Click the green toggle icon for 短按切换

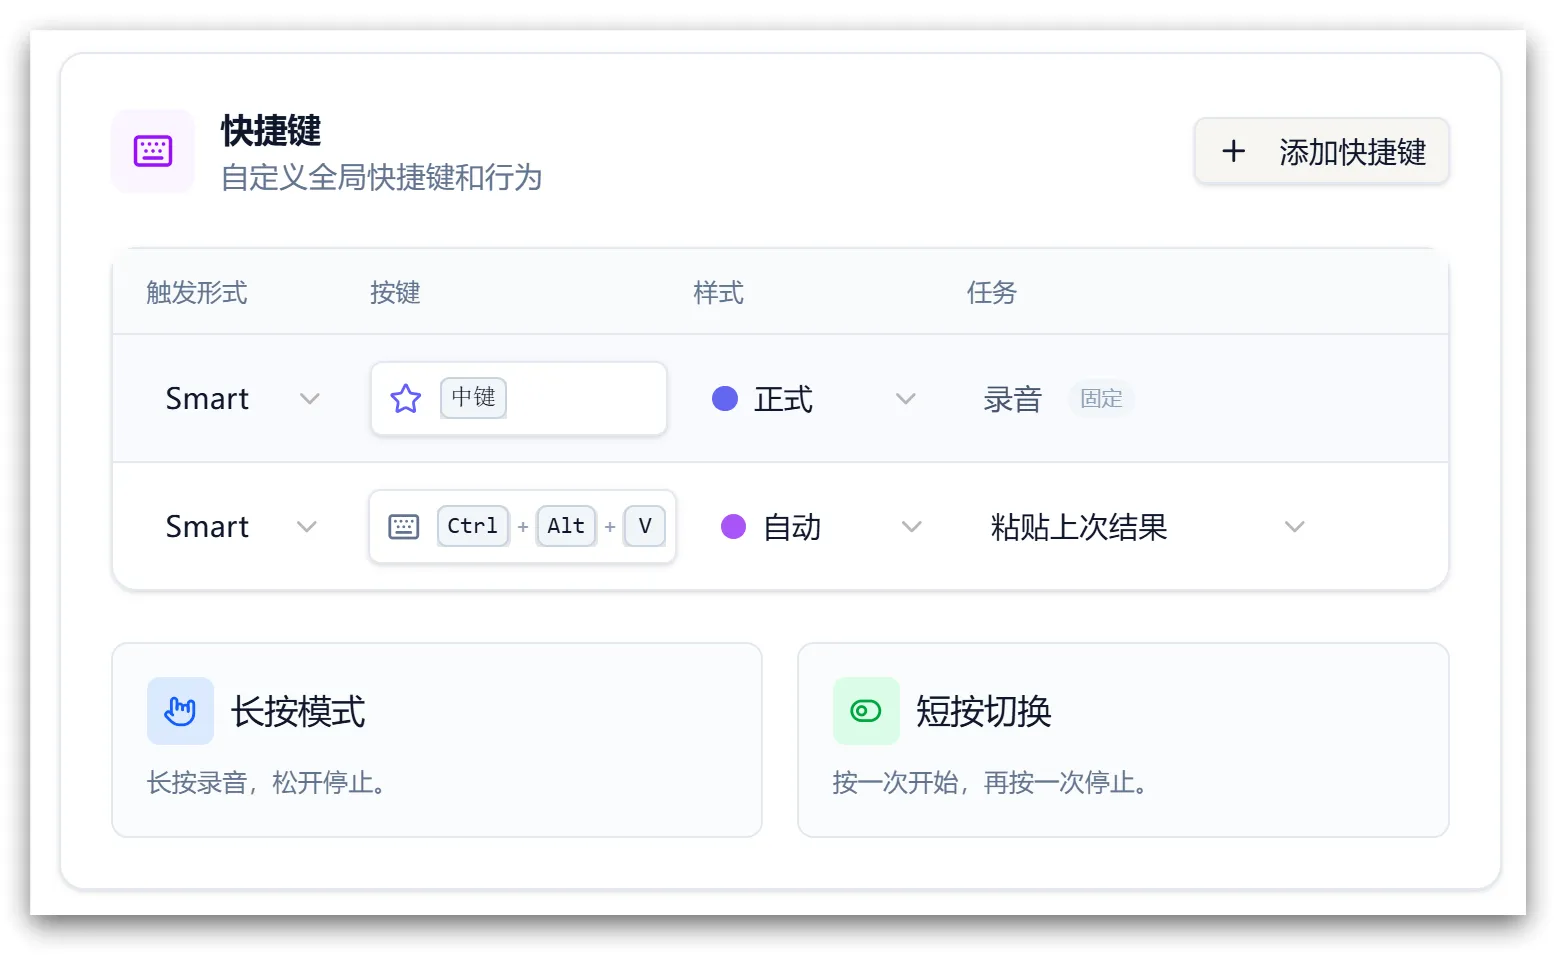click(x=865, y=711)
